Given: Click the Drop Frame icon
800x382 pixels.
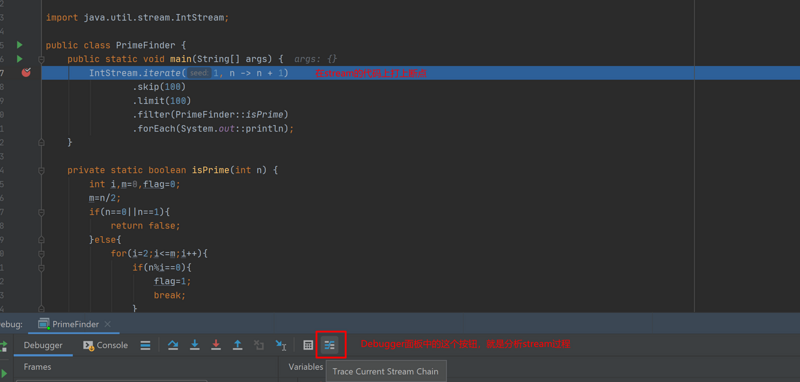Looking at the screenshot, I should click(259, 345).
